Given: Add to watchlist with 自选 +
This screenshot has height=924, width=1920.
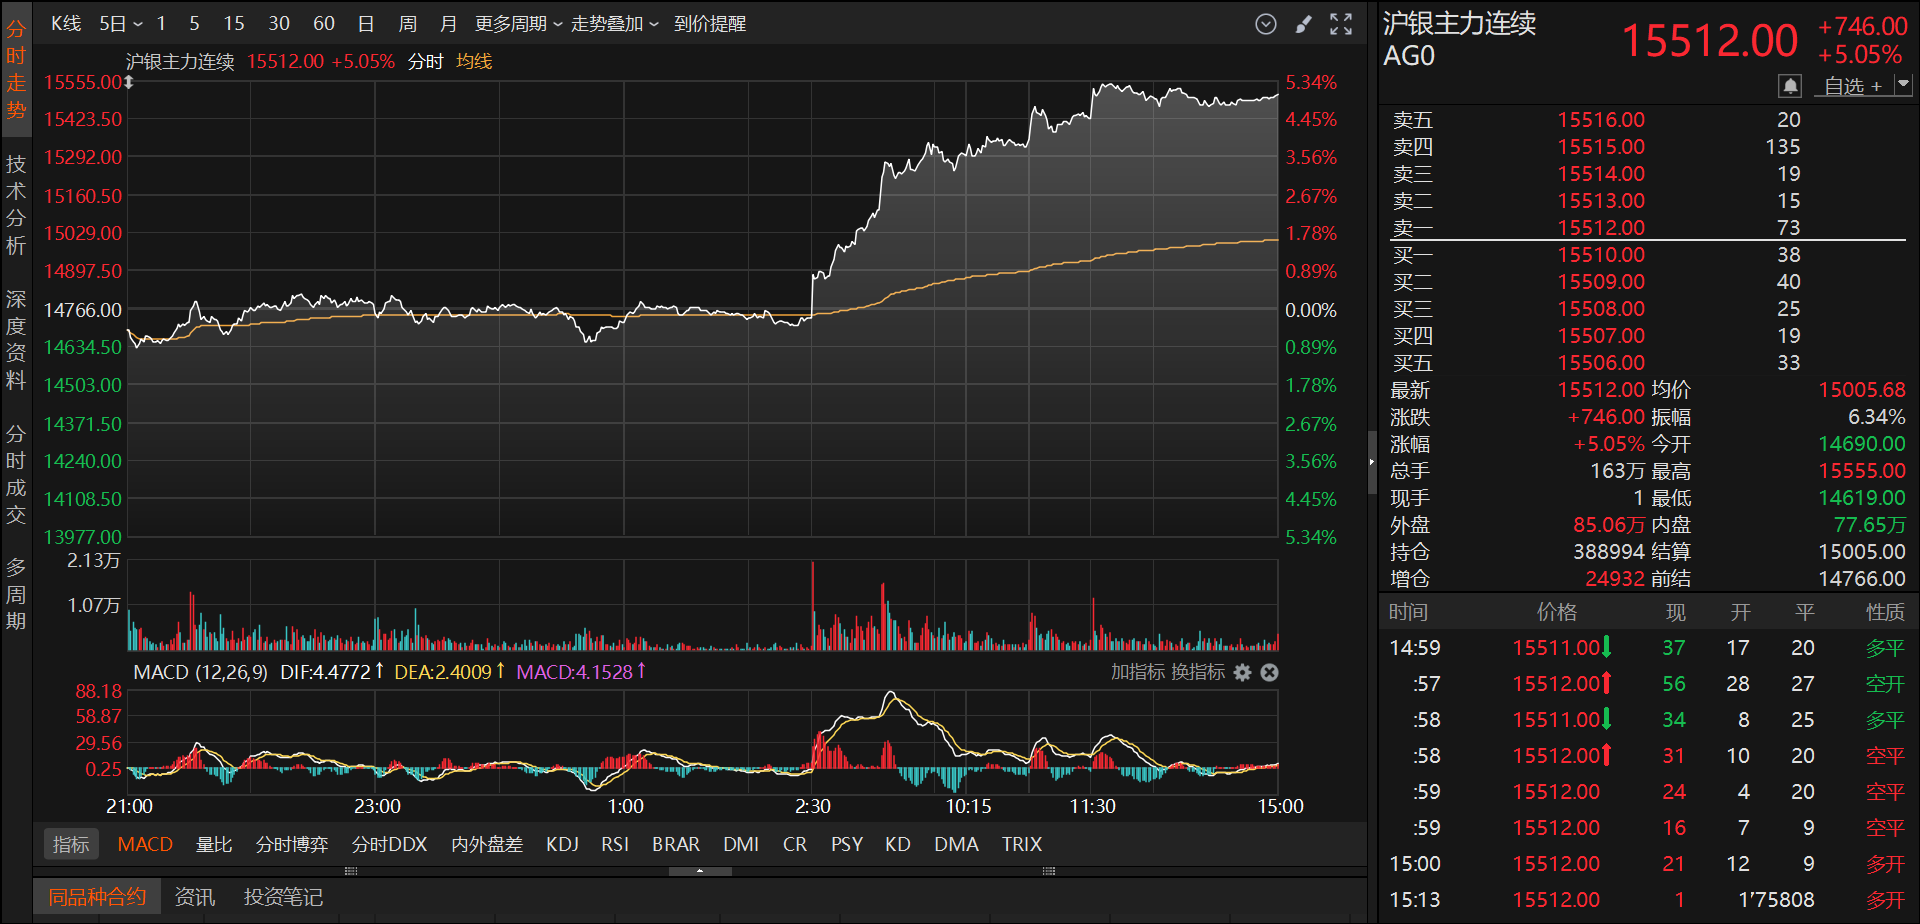Looking at the screenshot, I should [x=1853, y=86].
